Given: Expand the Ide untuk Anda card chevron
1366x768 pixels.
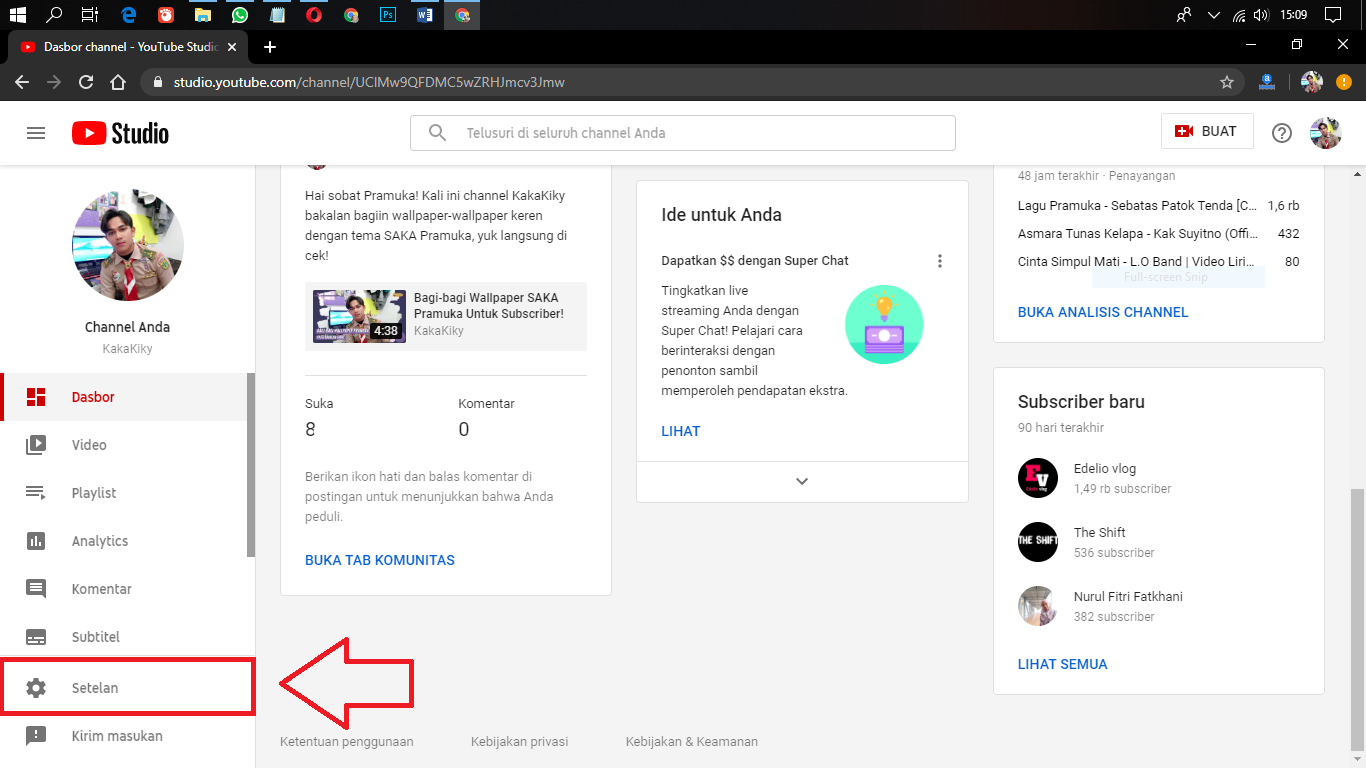Looking at the screenshot, I should pyautogui.click(x=802, y=481).
